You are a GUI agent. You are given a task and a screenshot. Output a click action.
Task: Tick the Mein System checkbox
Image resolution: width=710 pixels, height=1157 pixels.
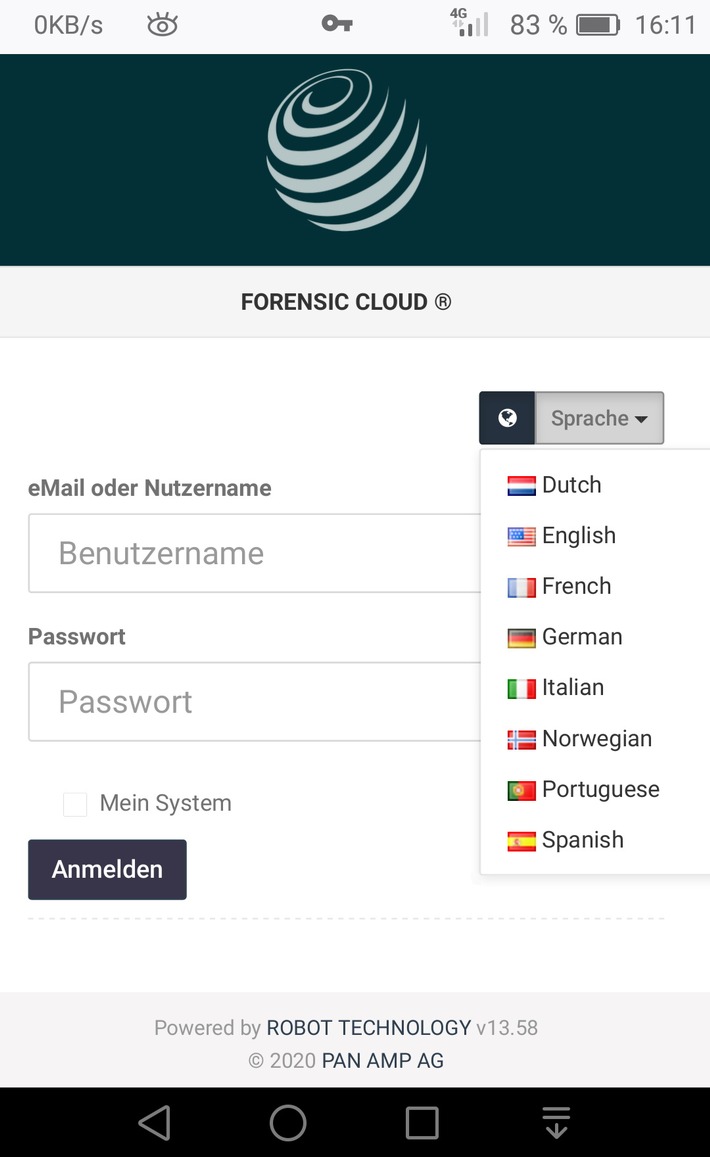click(x=75, y=804)
